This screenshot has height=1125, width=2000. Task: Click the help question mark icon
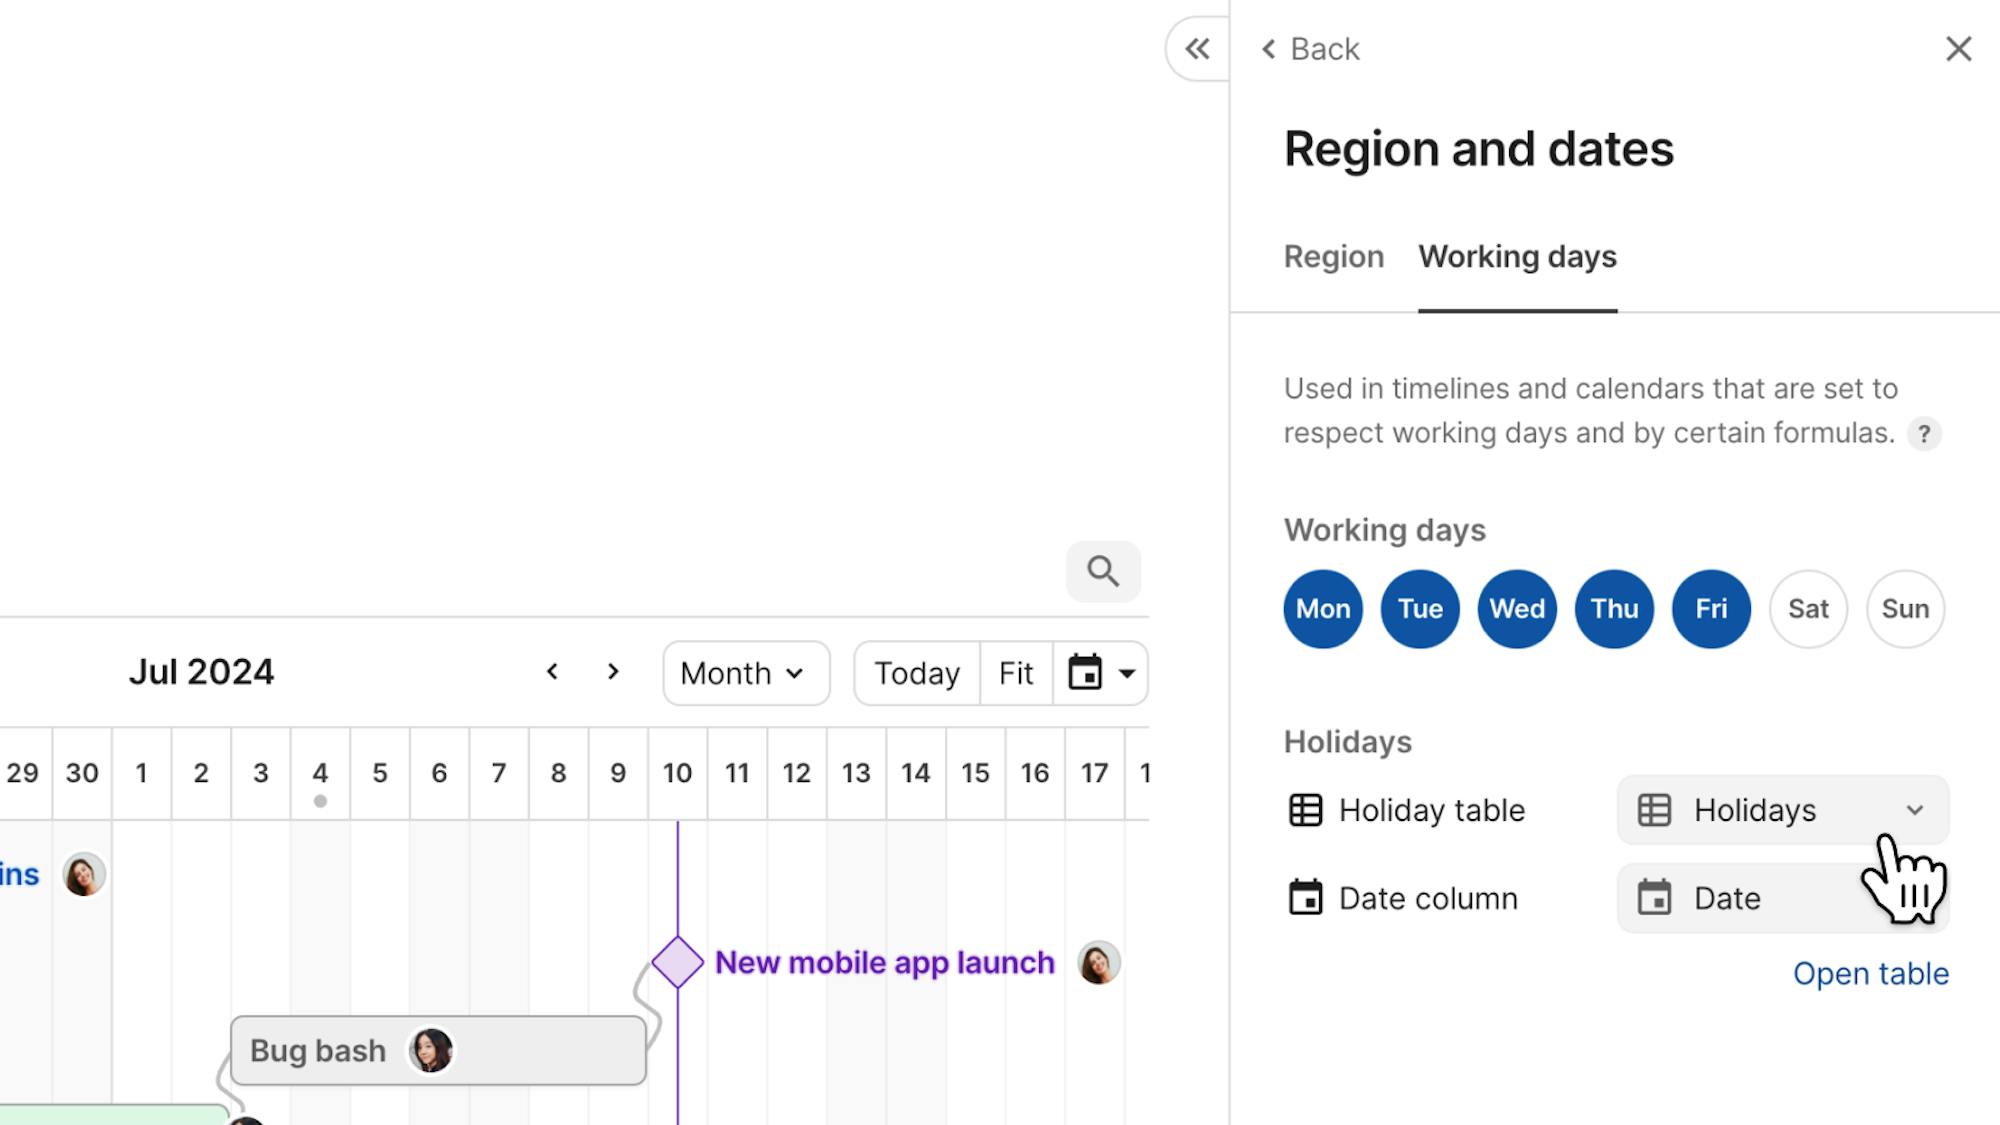1923,434
